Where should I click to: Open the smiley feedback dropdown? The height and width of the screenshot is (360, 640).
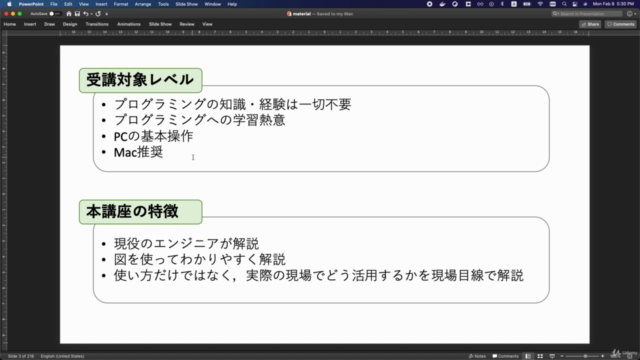click(631, 14)
